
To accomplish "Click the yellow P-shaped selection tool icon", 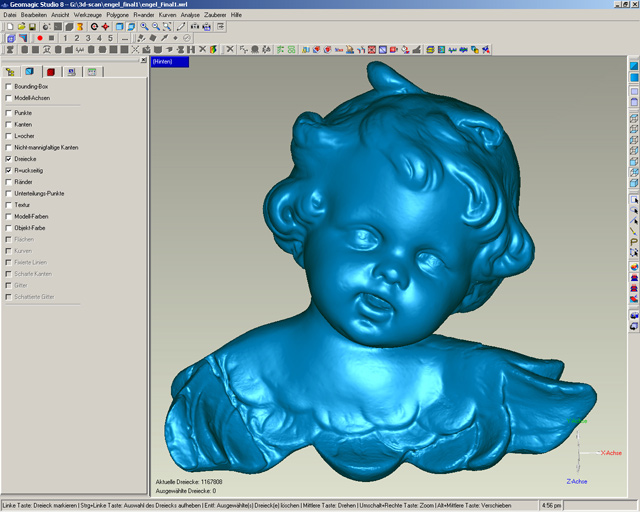I will [634, 242].
